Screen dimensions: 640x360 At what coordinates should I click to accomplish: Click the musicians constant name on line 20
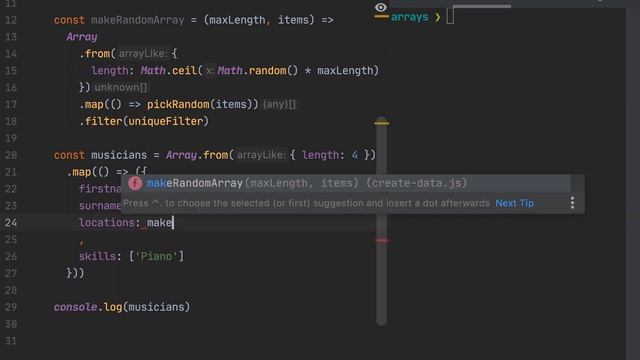(x=119, y=155)
